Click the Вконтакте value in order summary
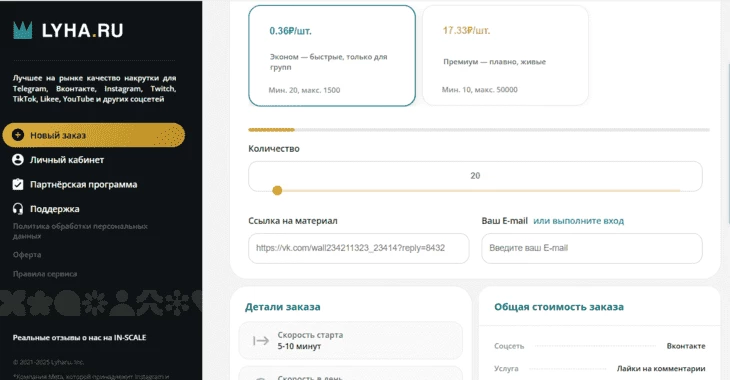This screenshot has width=730, height=380. 686,346
